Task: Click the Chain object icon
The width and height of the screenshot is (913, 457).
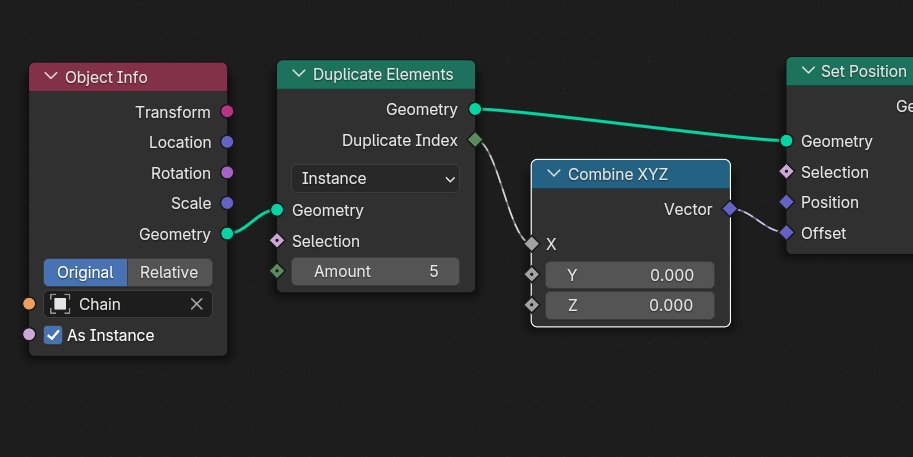Action: (60, 304)
